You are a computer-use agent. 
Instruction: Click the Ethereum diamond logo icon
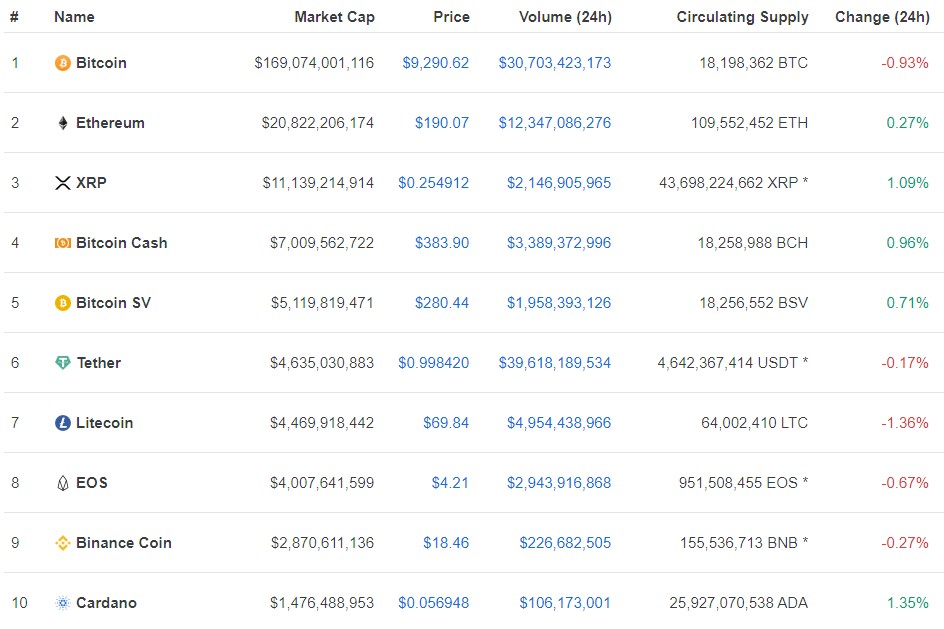[x=63, y=123]
